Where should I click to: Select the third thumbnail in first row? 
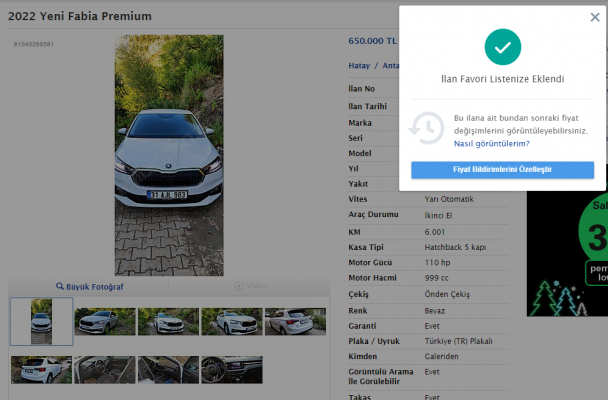[168, 321]
